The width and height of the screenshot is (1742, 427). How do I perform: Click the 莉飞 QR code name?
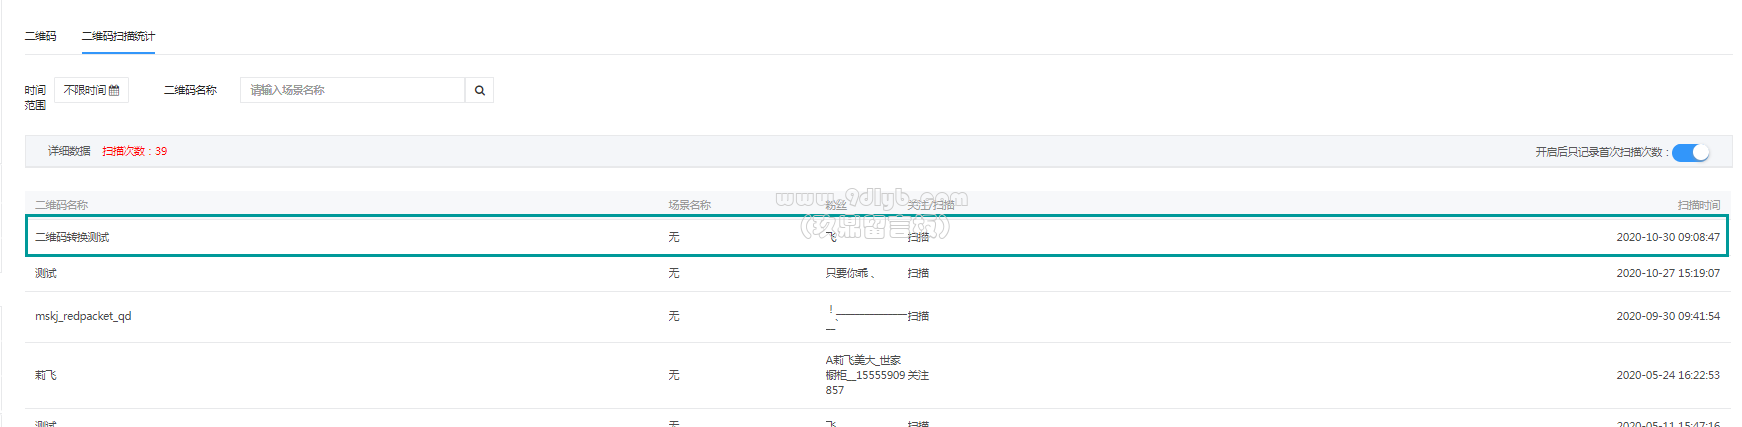click(x=46, y=375)
